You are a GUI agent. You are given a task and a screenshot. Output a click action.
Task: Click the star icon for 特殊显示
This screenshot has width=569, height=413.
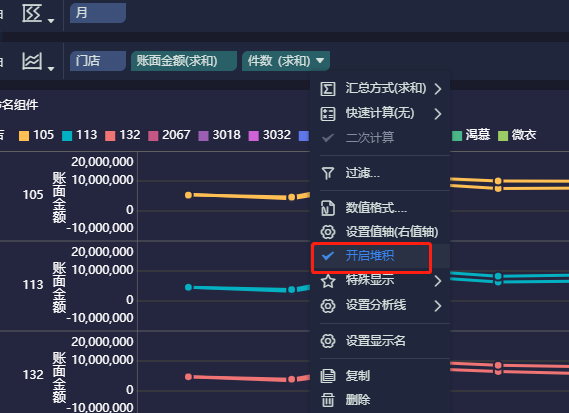coord(328,281)
